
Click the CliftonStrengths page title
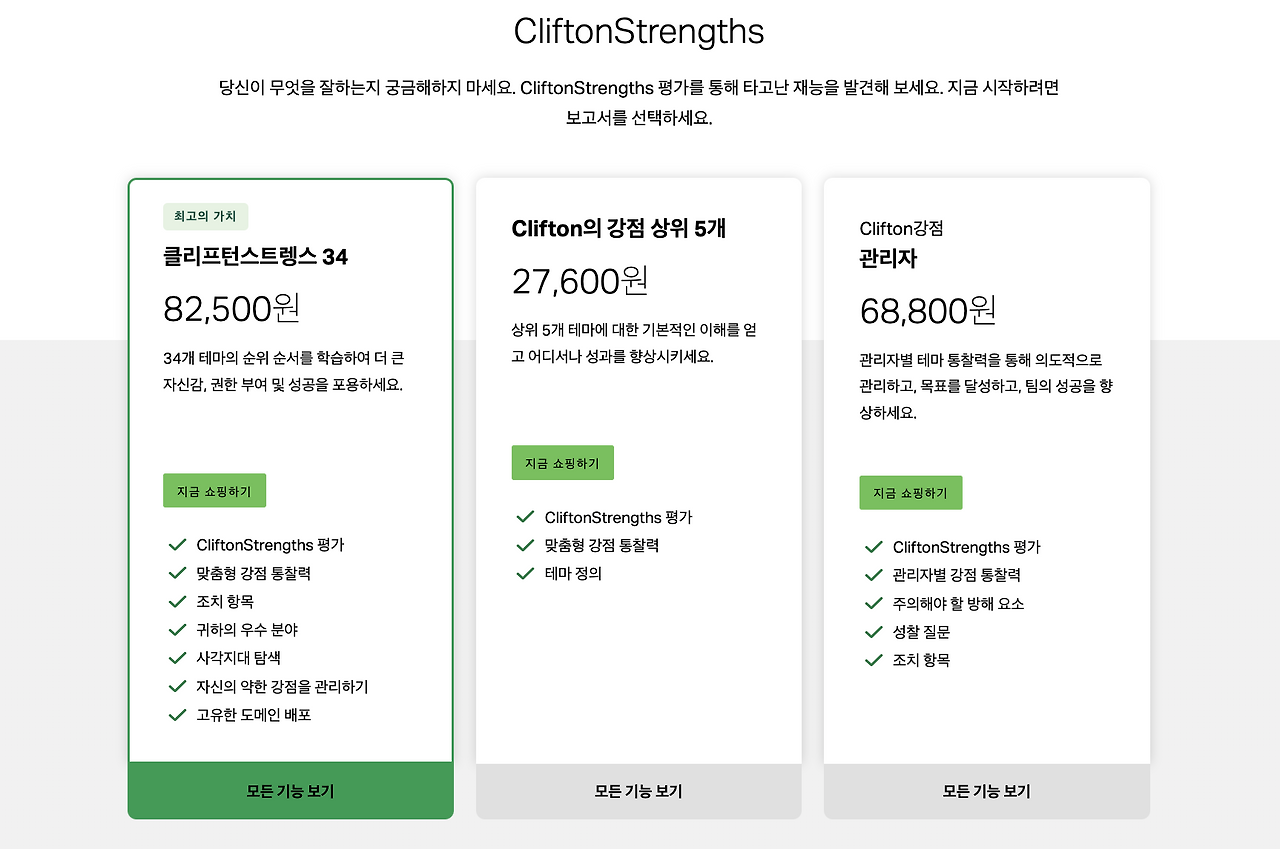pos(639,32)
